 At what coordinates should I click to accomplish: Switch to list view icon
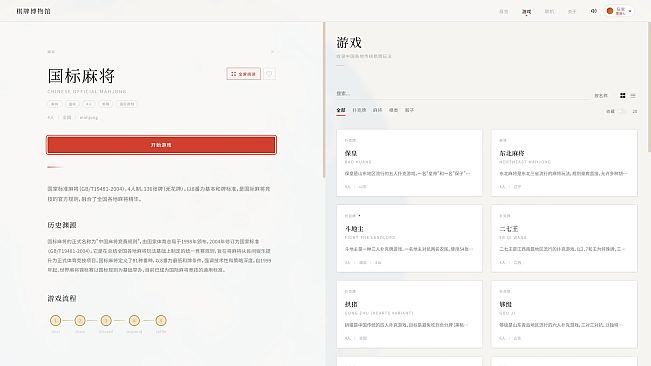[x=633, y=95]
